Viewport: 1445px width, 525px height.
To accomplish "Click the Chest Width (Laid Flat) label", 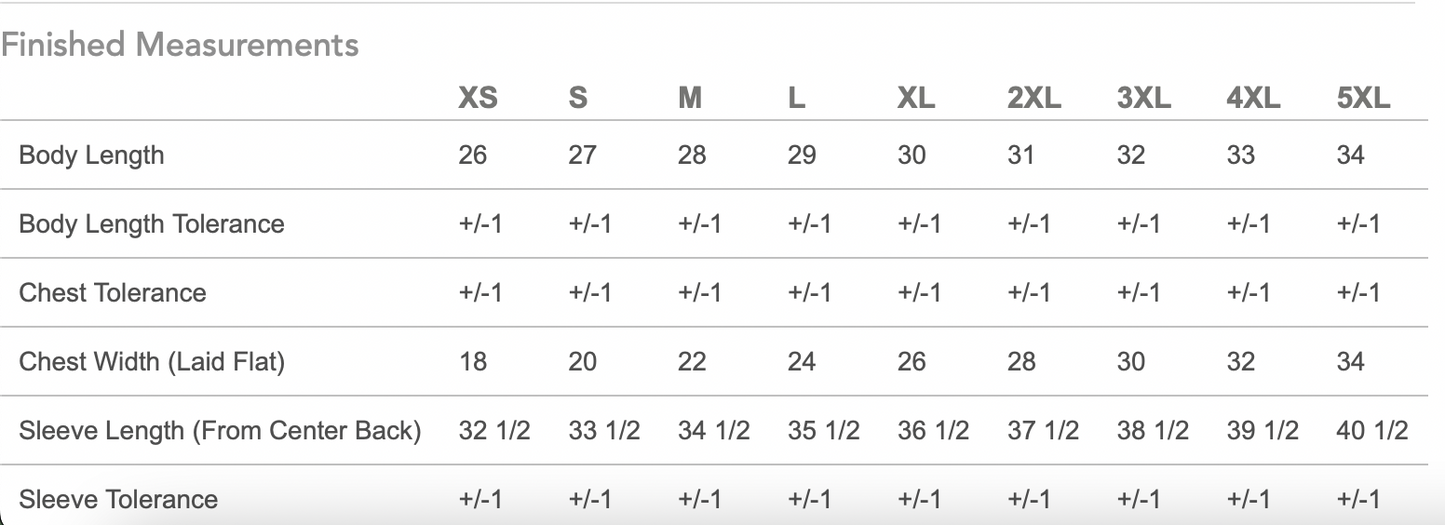I will point(151,361).
